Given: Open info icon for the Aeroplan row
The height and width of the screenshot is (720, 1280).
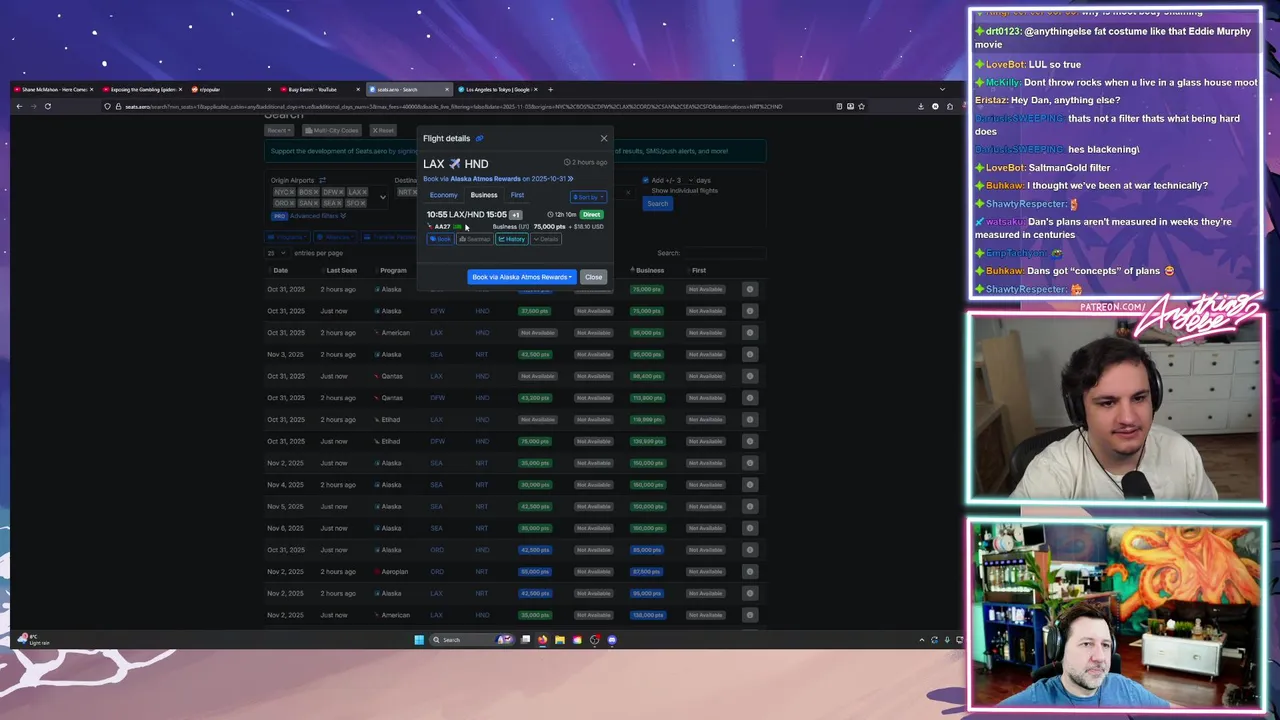Looking at the screenshot, I should click(749, 572).
